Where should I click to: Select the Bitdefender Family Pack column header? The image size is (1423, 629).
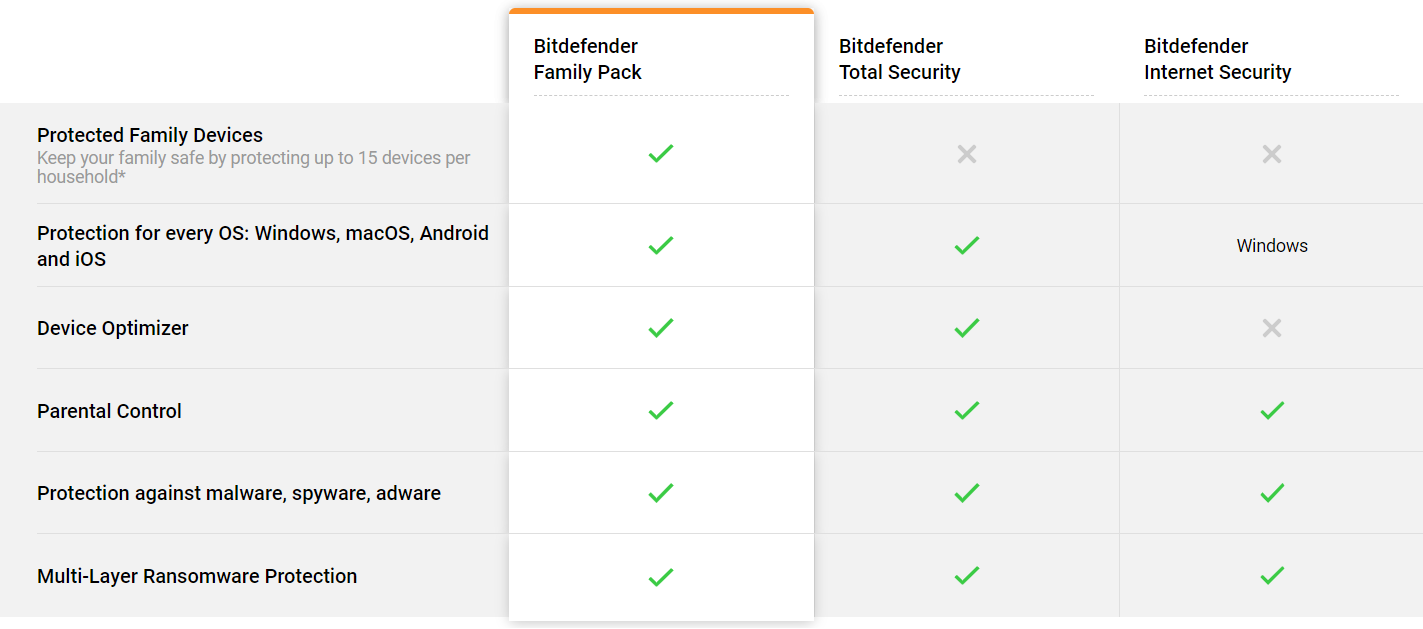[588, 59]
